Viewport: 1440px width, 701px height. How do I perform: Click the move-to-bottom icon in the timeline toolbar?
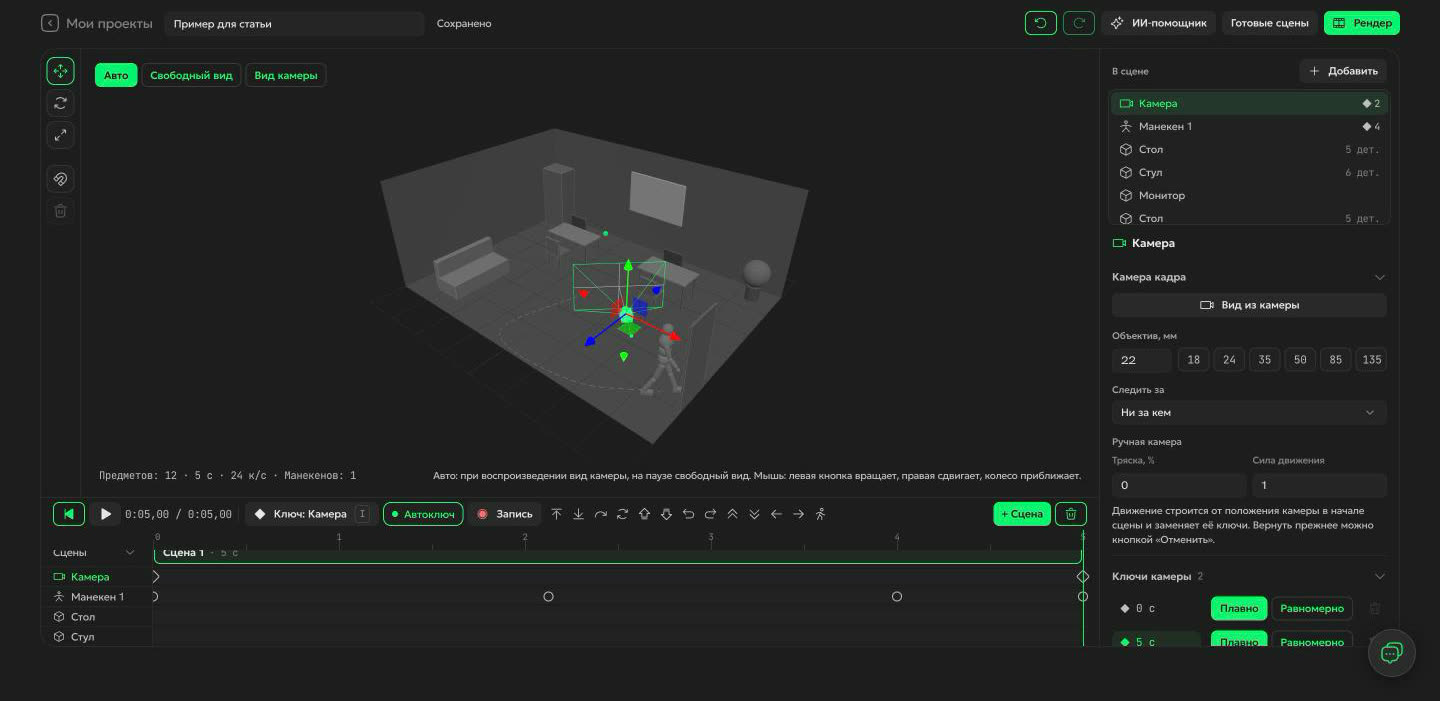[579, 514]
